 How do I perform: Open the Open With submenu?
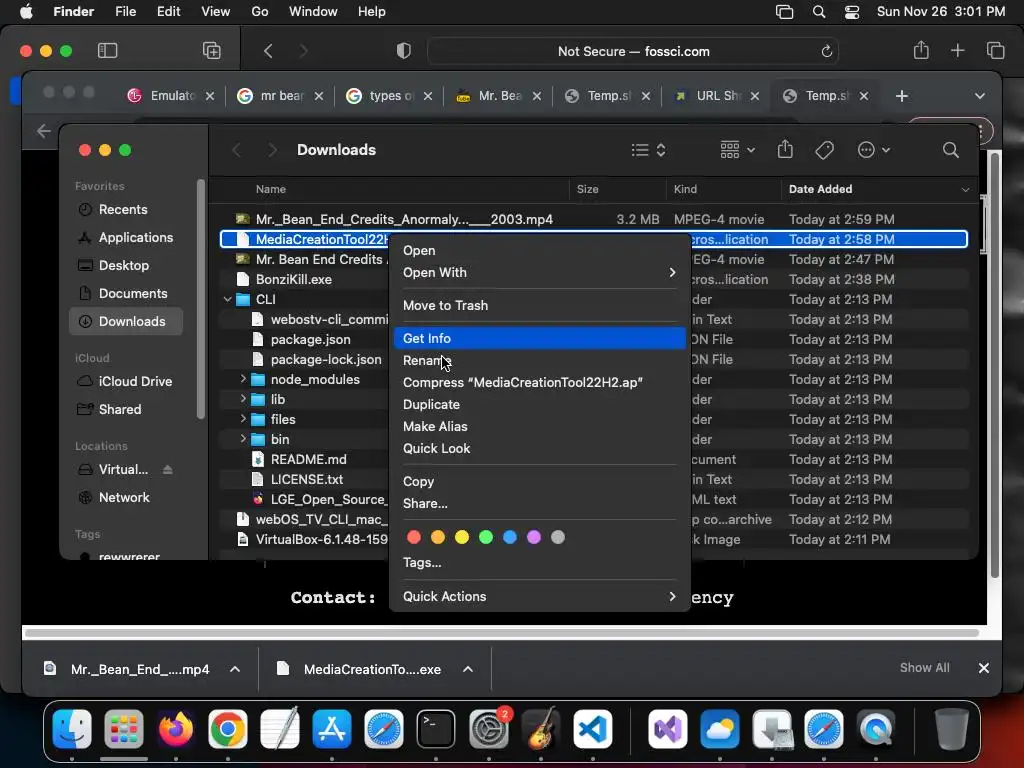[x=539, y=272]
